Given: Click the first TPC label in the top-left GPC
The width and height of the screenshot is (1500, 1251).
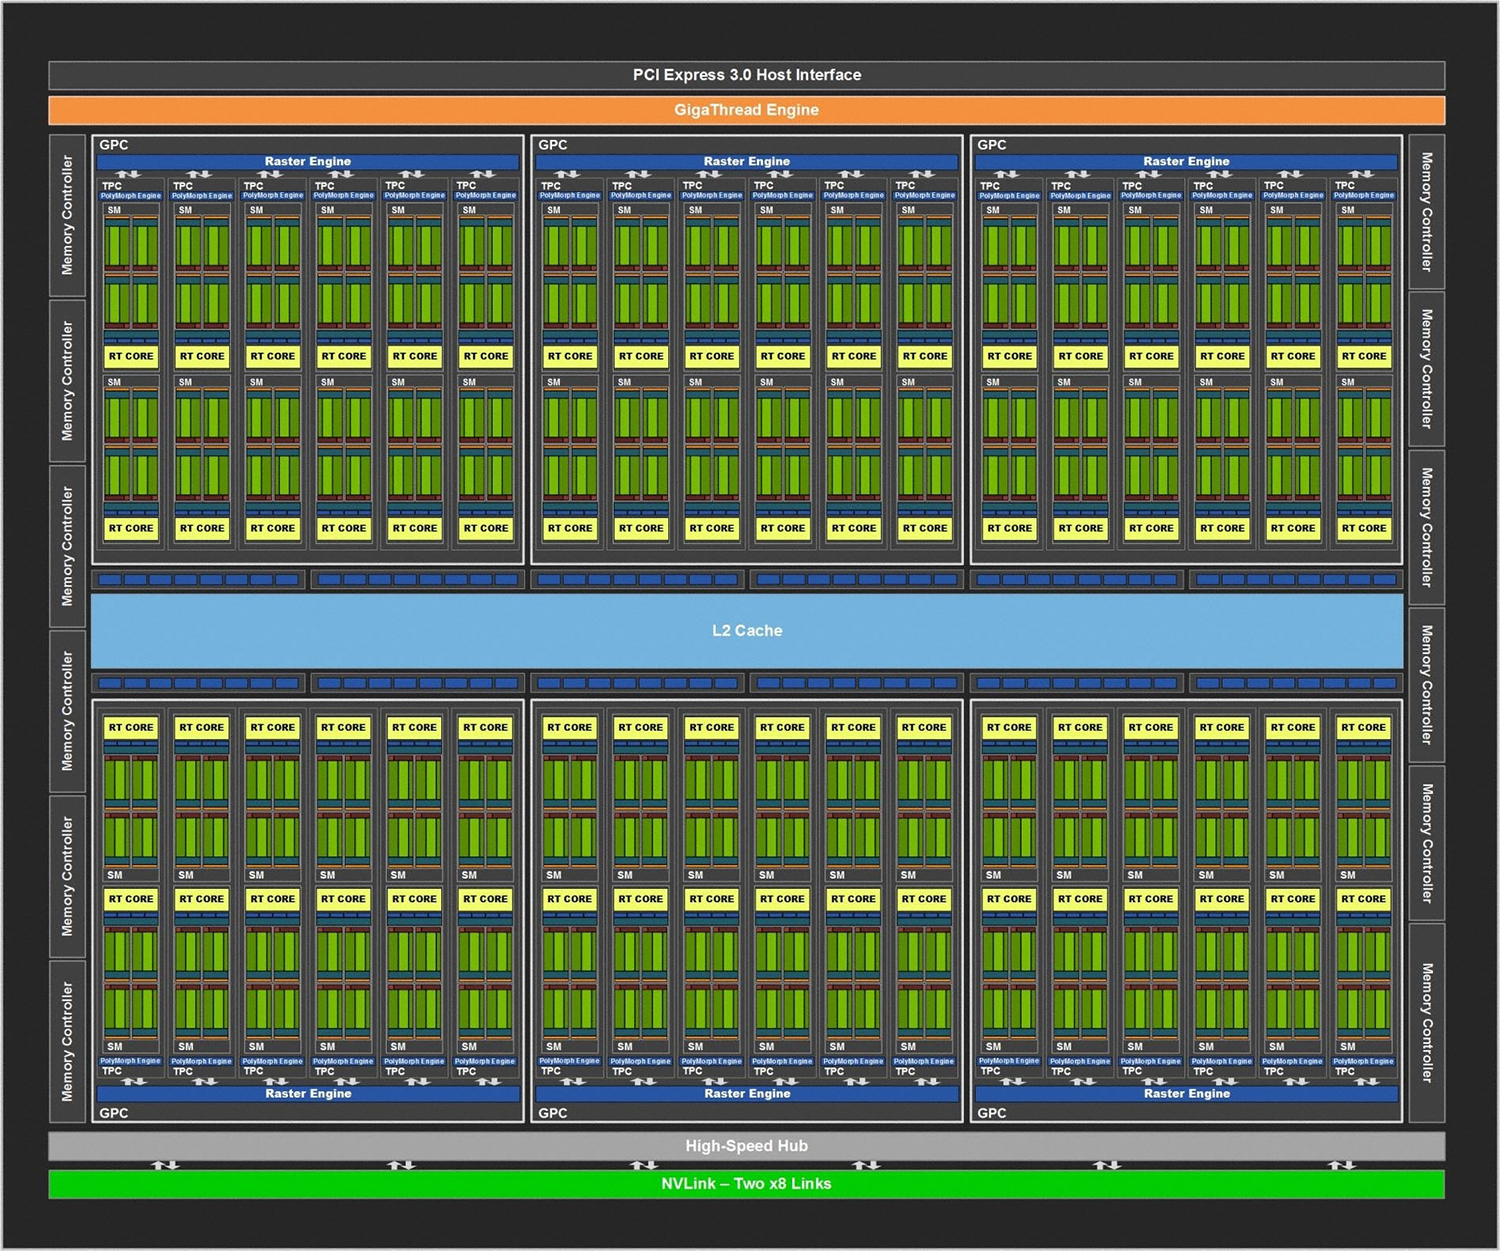Looking at the screenshot, I should pyautogui.click(x=112, y=186).
